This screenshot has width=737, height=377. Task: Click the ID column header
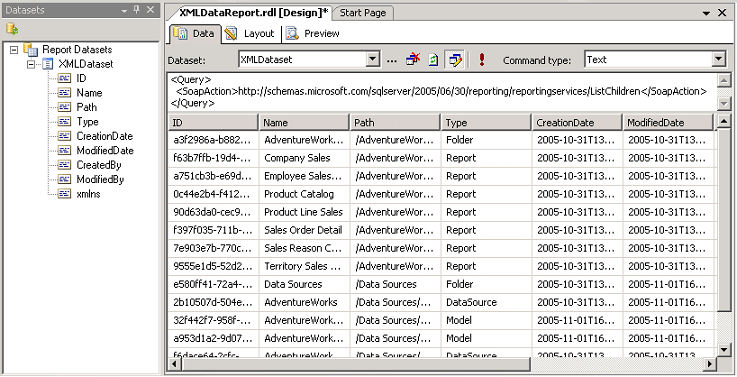pyautogui.click(x=213, y=122)
